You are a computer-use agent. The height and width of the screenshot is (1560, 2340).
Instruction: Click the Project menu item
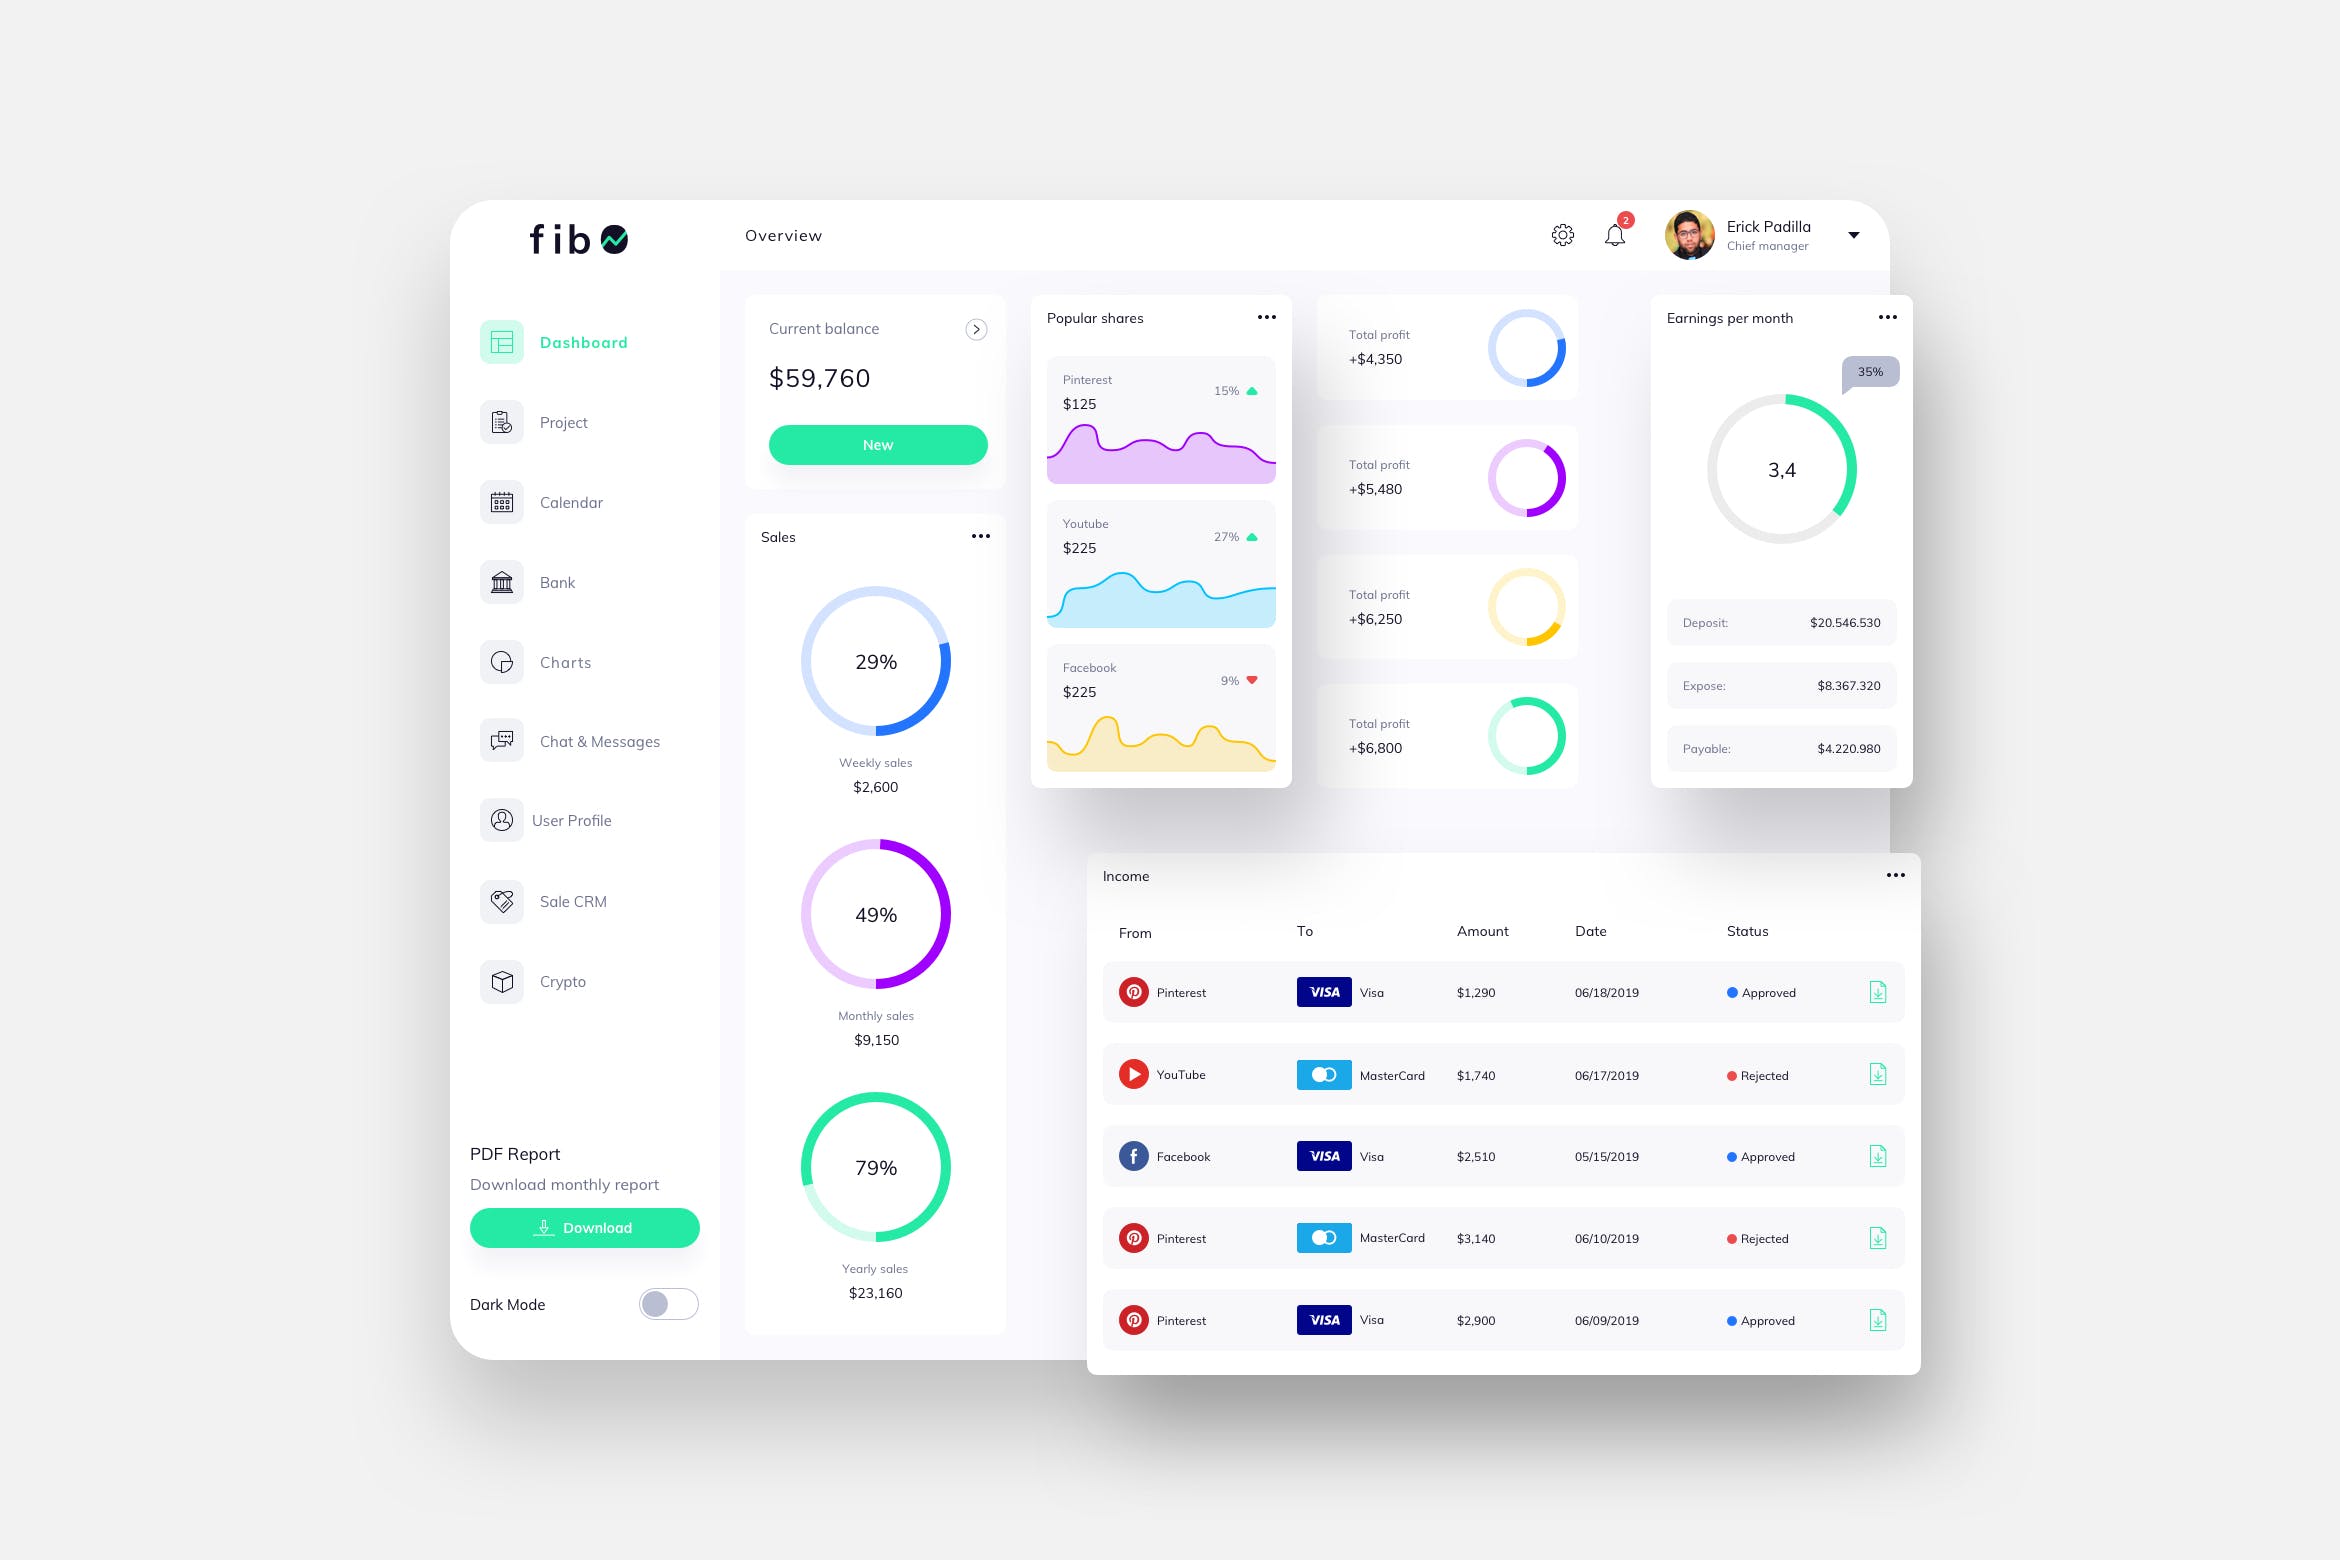click(x=561, y=421)
